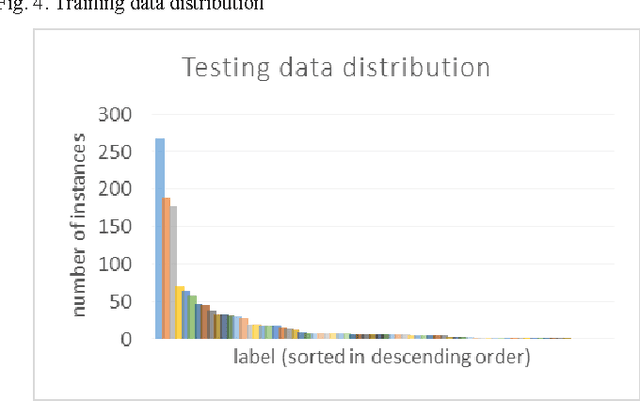Image resolution: width=640 pixels, height=401 pixels.
Task: Click the 300 y-axis tick label
Action: point(116,115)
